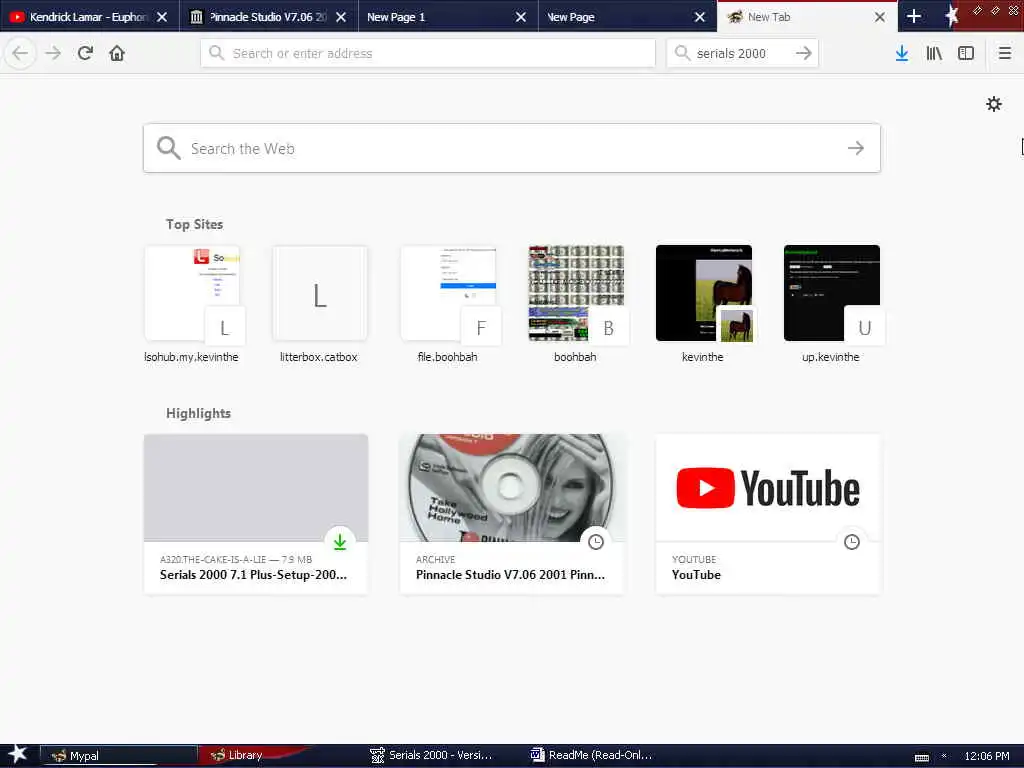This screenshot has width=1024, height=768.
Task: Go back with the back arrow button
Action: [x=20, y=53]
